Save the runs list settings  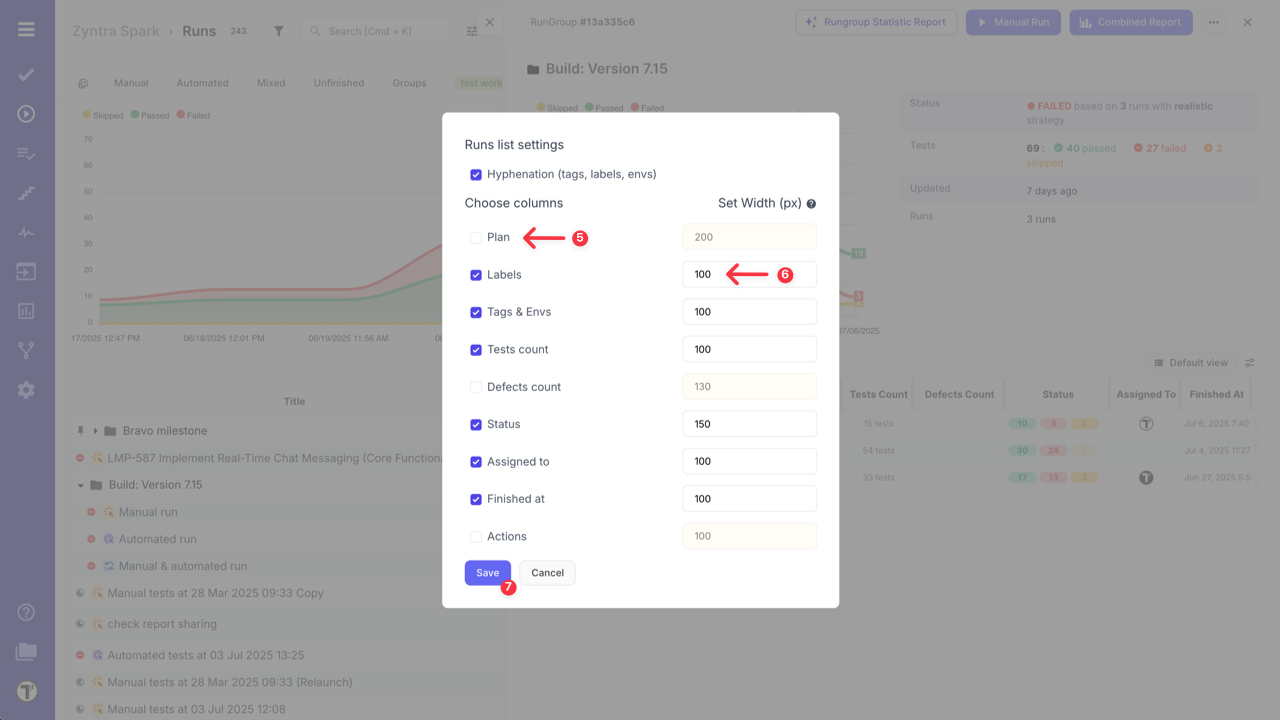coord(487,572)
